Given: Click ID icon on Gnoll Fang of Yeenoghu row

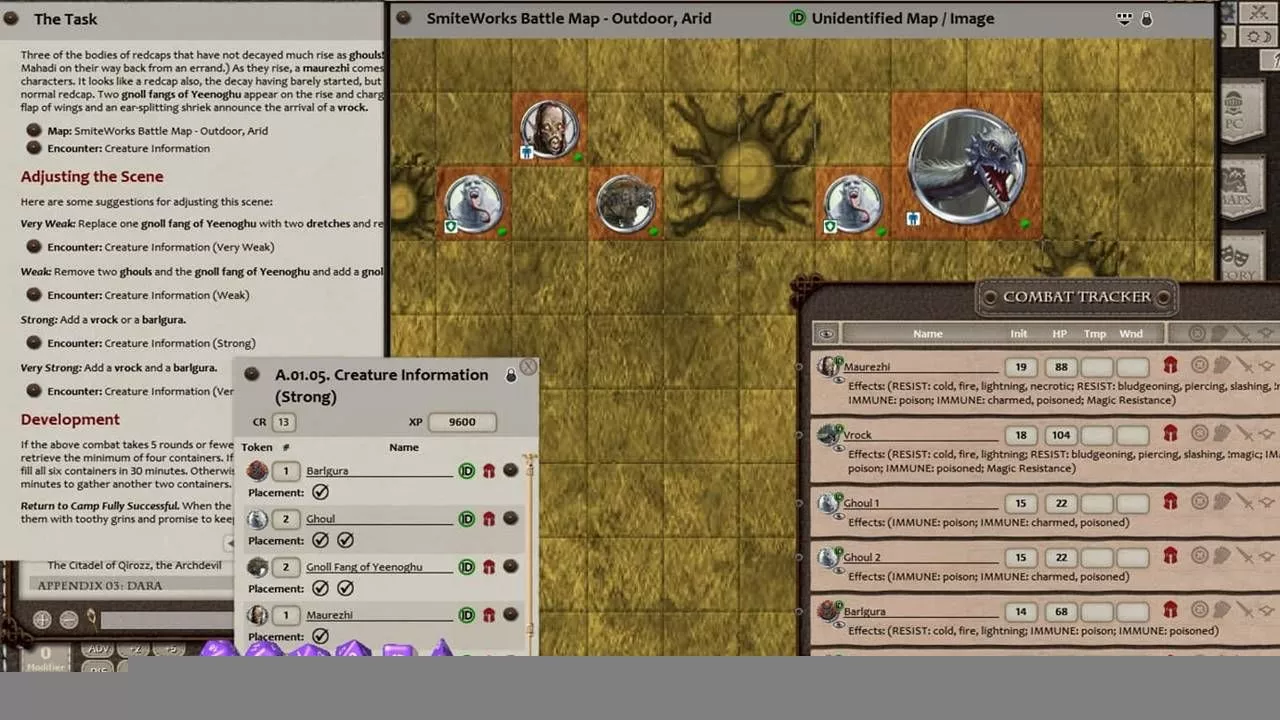Looking at the screenshot, I should click(x=466, y=566).
